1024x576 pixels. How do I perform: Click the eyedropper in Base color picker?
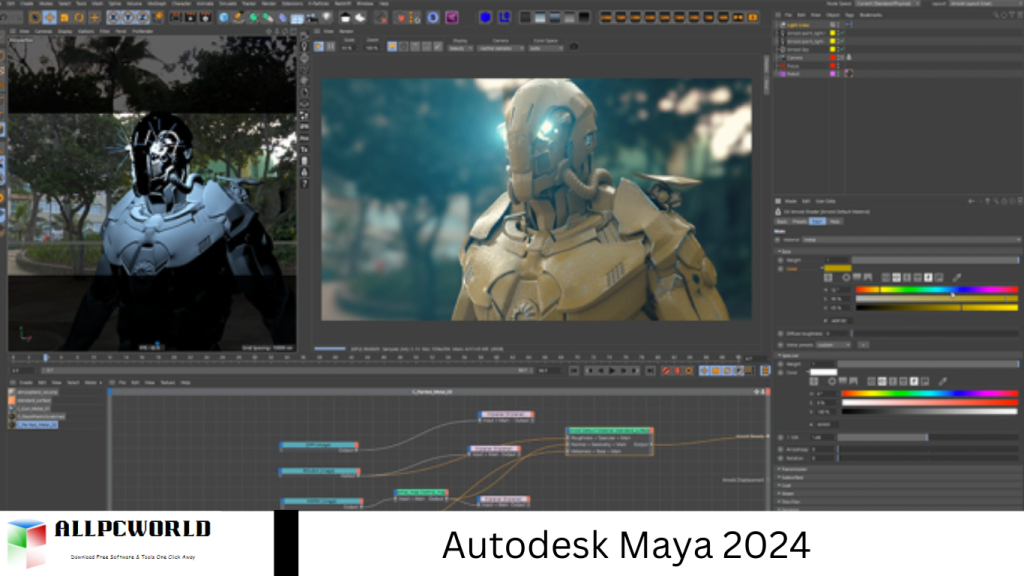[x=957, y=278]
